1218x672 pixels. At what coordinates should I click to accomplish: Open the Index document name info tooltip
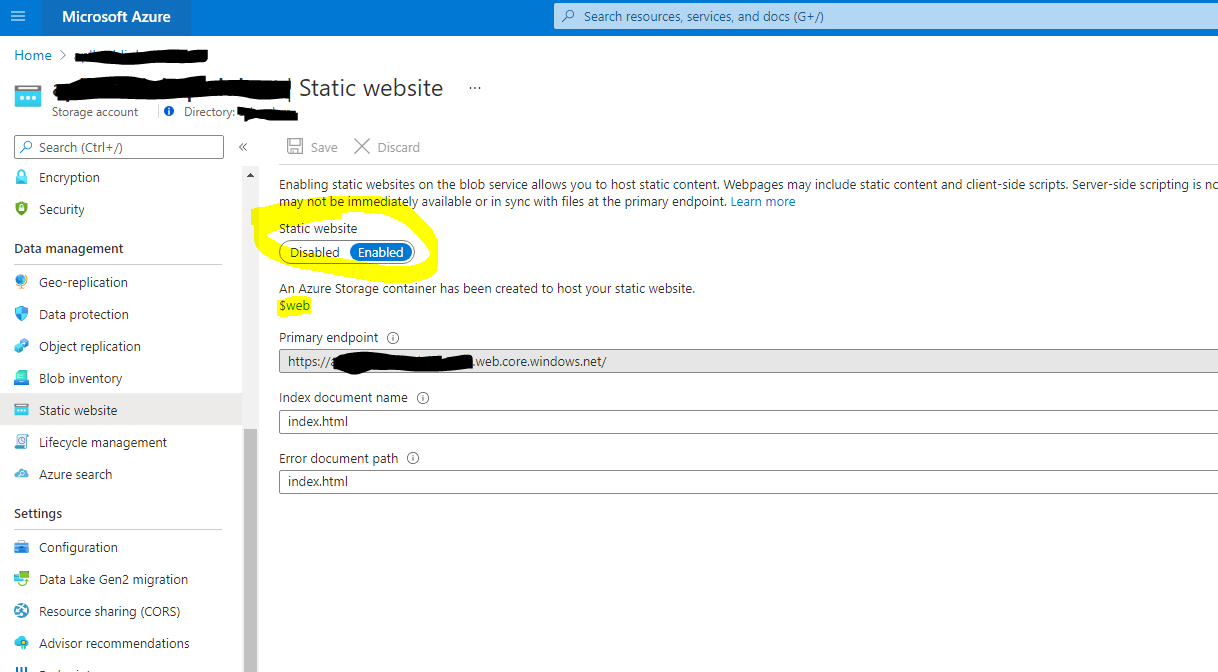[x=421, y=397]
